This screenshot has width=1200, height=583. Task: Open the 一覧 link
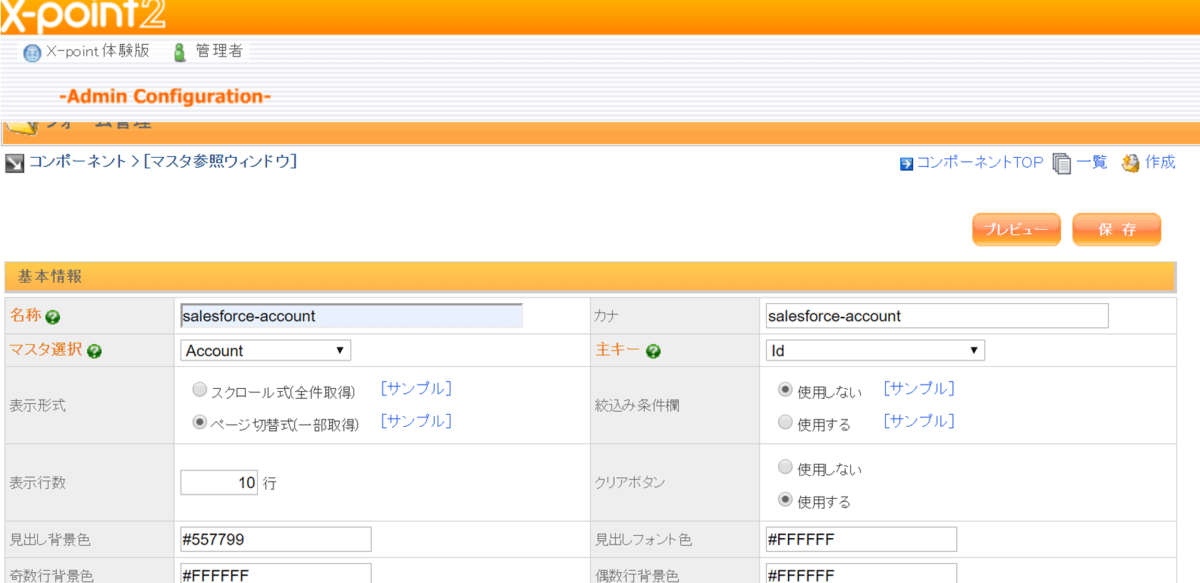pos(1092,163)
